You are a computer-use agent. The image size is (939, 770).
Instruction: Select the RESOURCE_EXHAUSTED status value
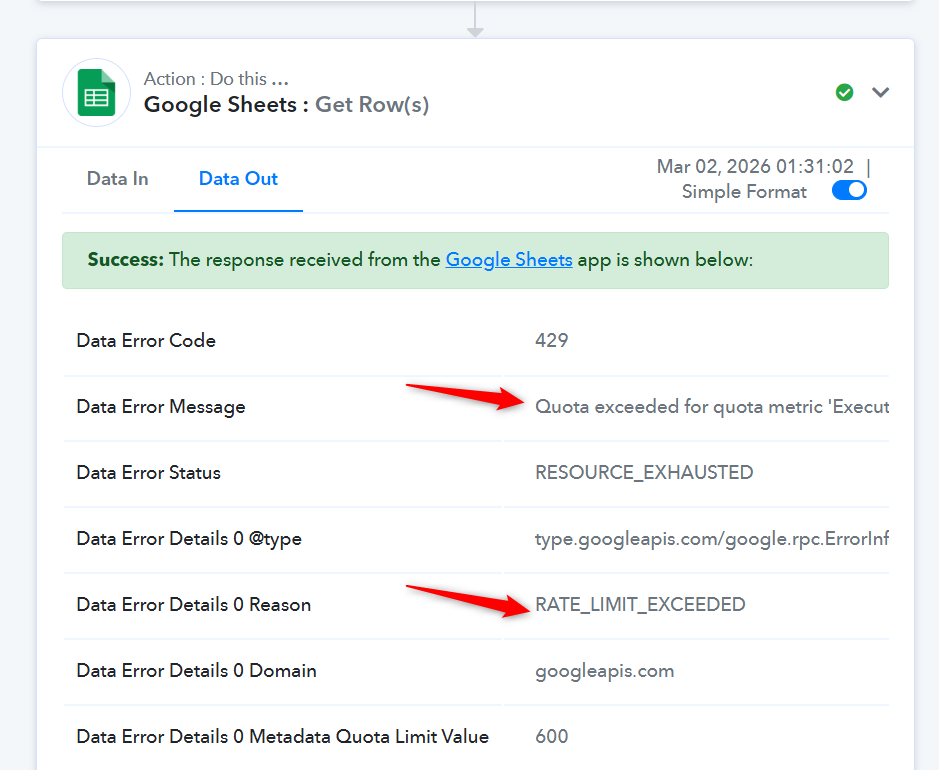(644, 473)
